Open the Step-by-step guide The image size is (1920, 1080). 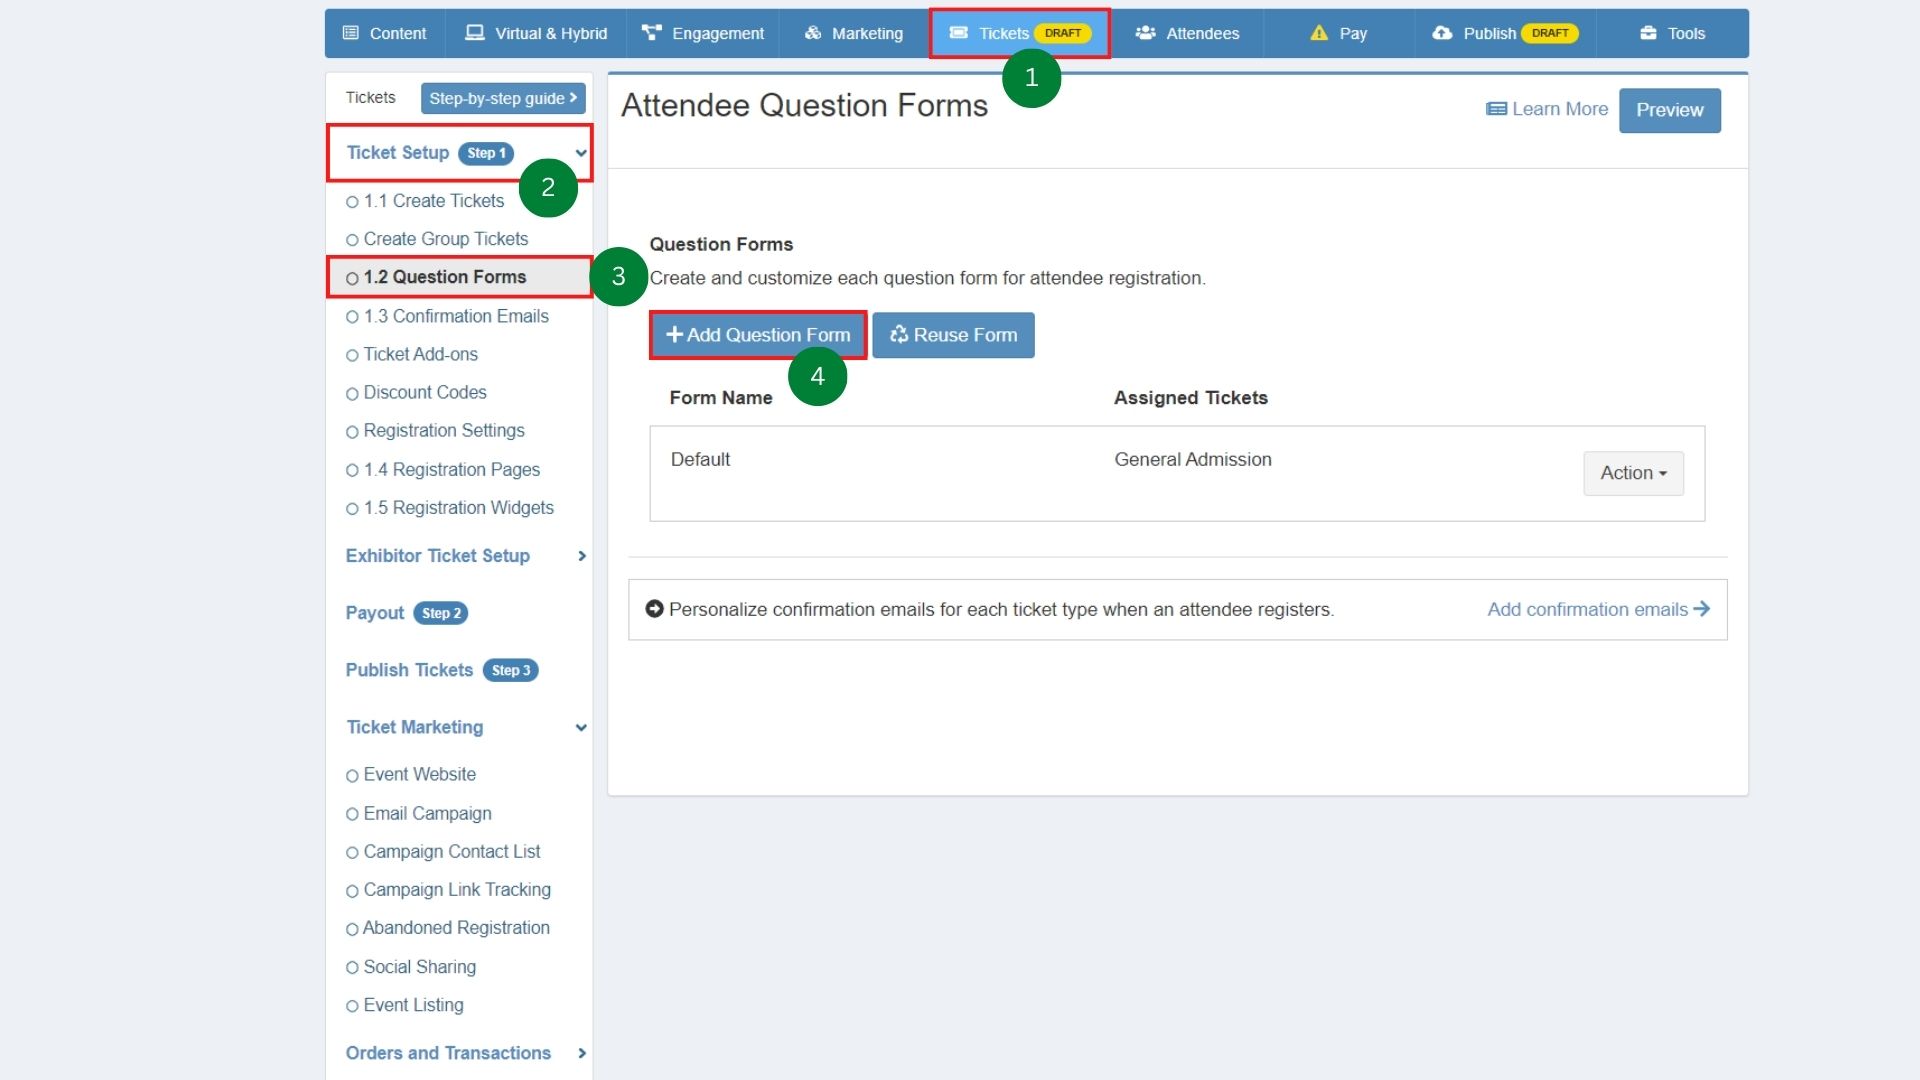pyautogui.click(x=503, y=98)
